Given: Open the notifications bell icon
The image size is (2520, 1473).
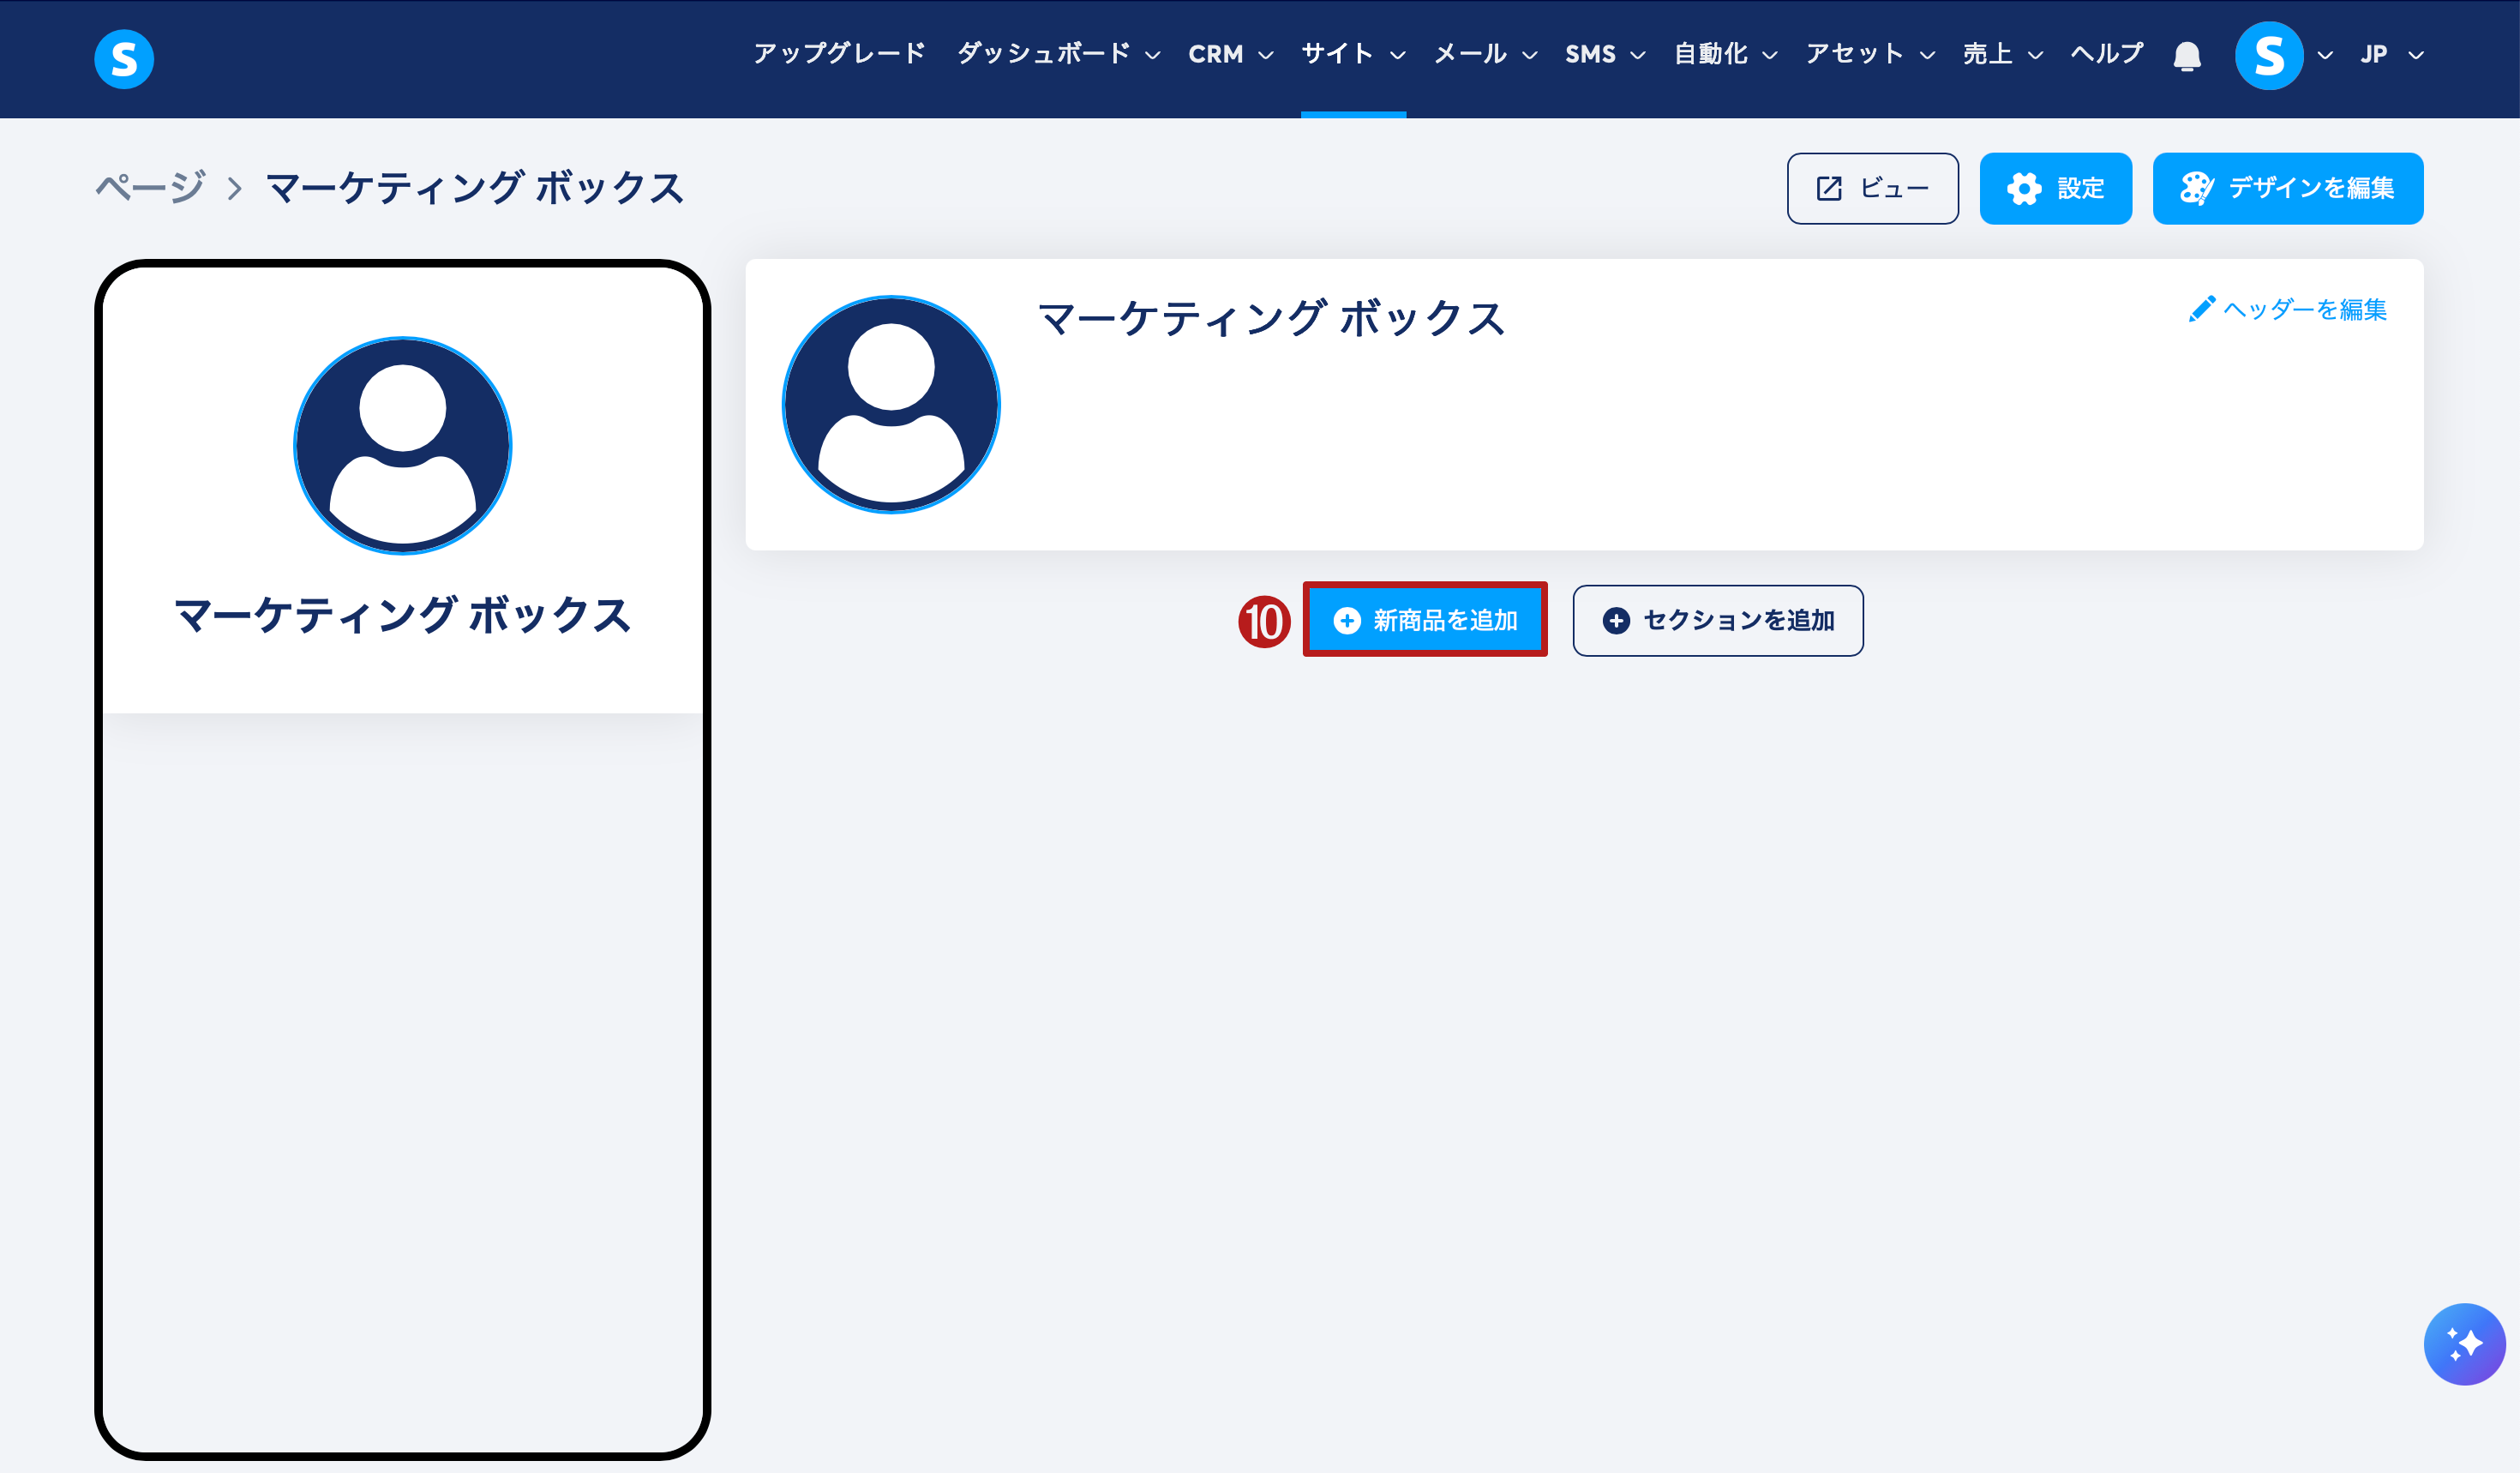Looking at the screenshot, I should point(2187,56).
